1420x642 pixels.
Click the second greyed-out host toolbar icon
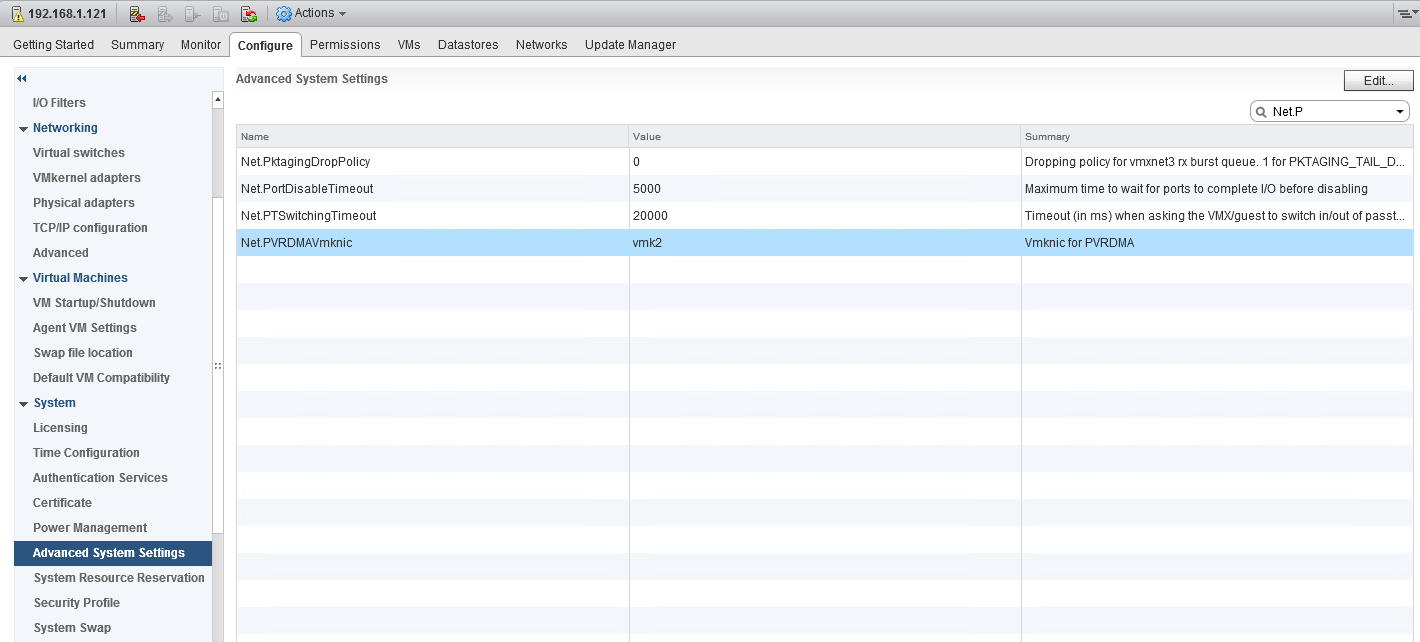[166, 14]
